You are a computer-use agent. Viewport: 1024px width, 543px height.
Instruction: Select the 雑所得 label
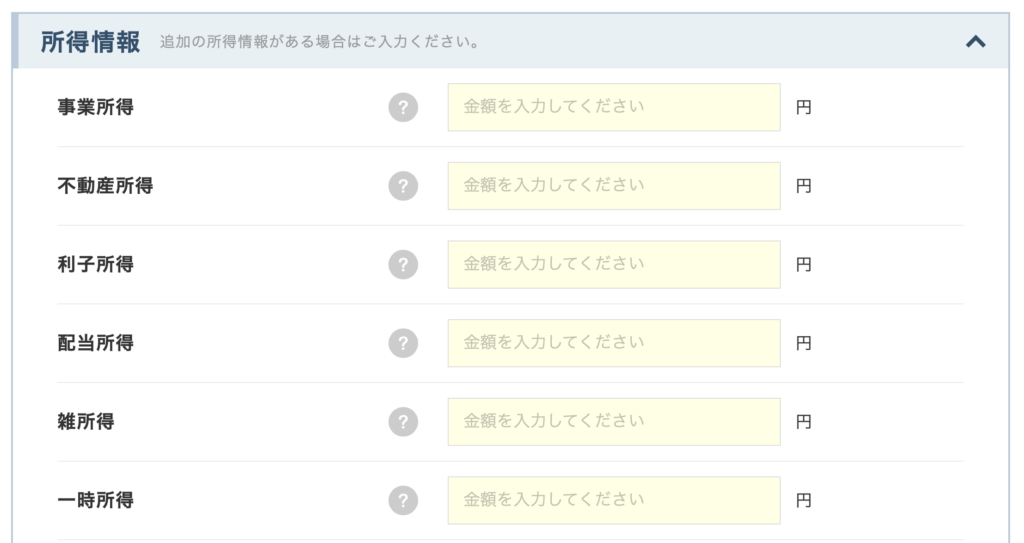tap(86, 421)
